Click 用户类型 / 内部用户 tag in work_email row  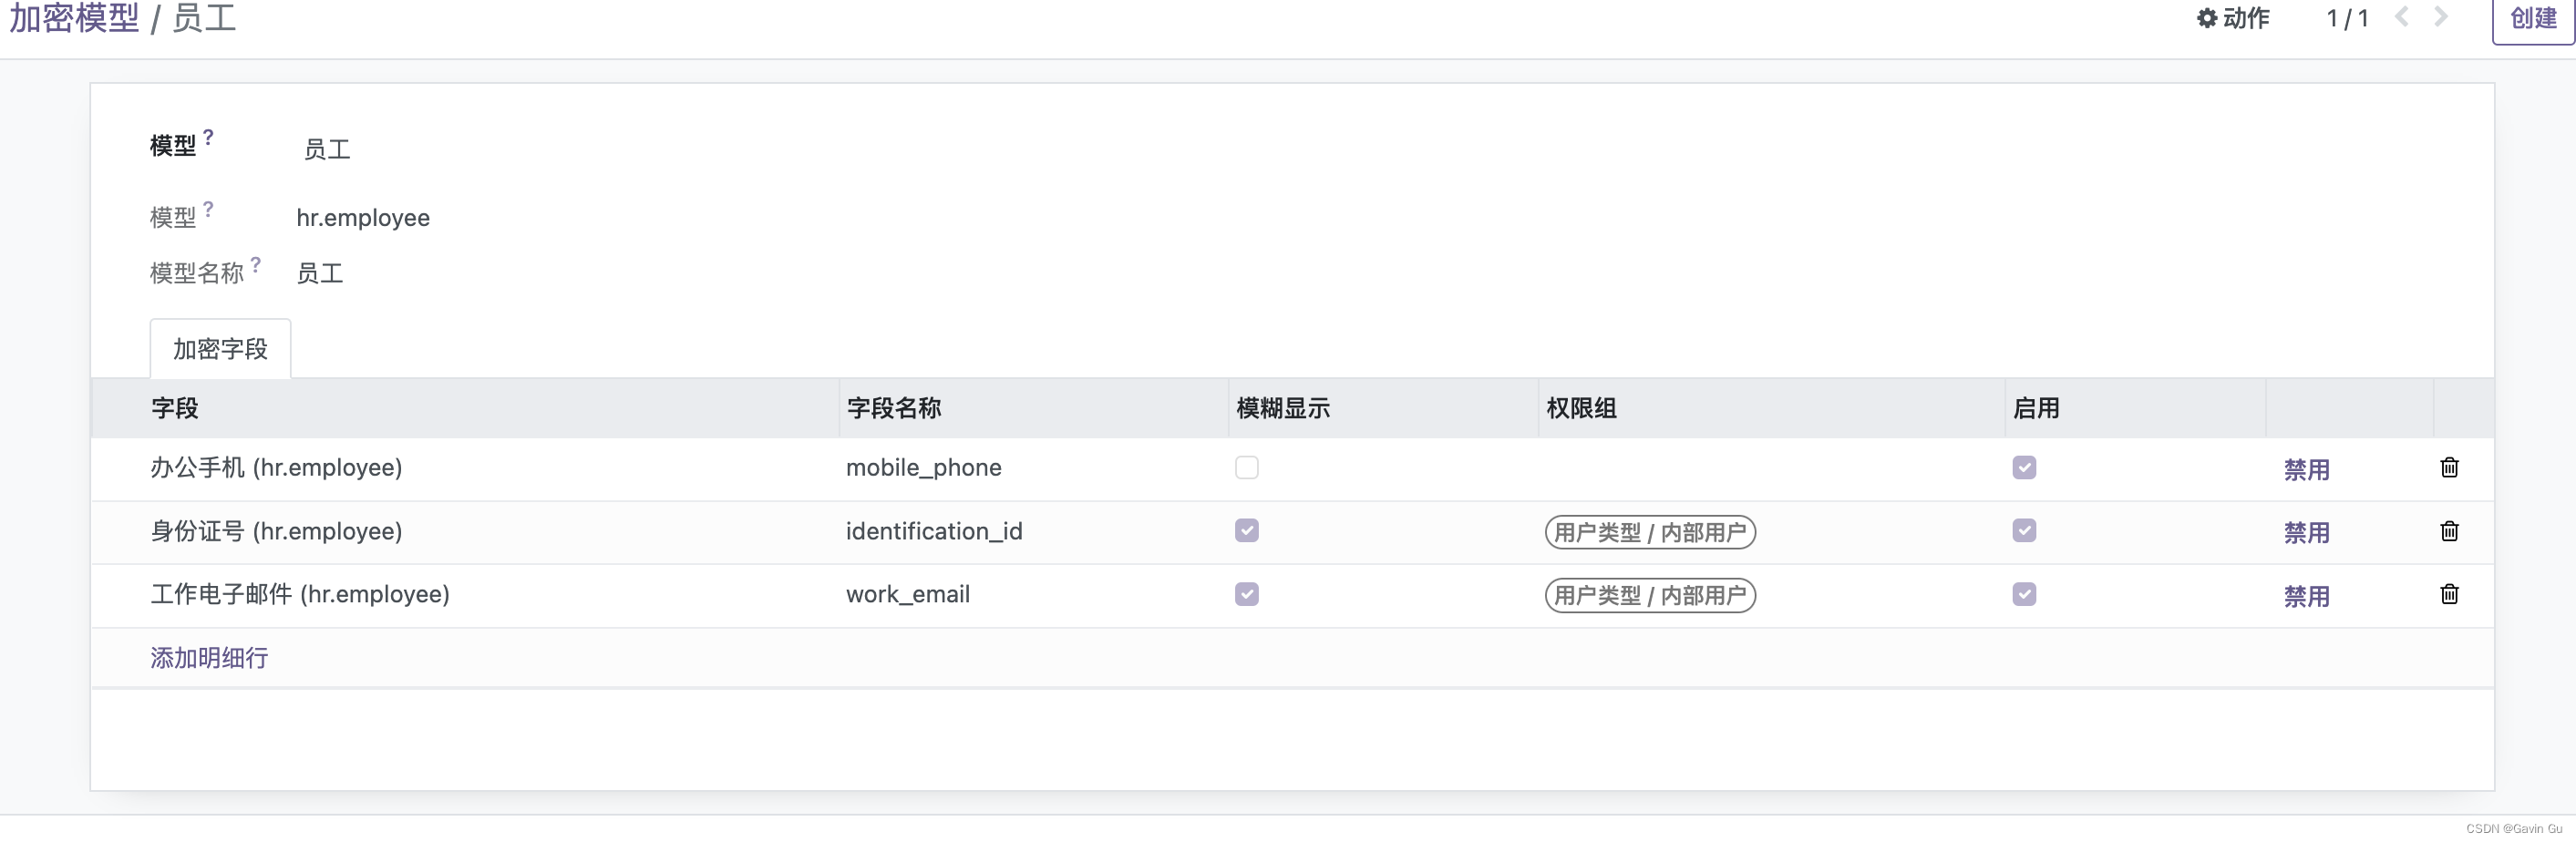pos(1650,595)
